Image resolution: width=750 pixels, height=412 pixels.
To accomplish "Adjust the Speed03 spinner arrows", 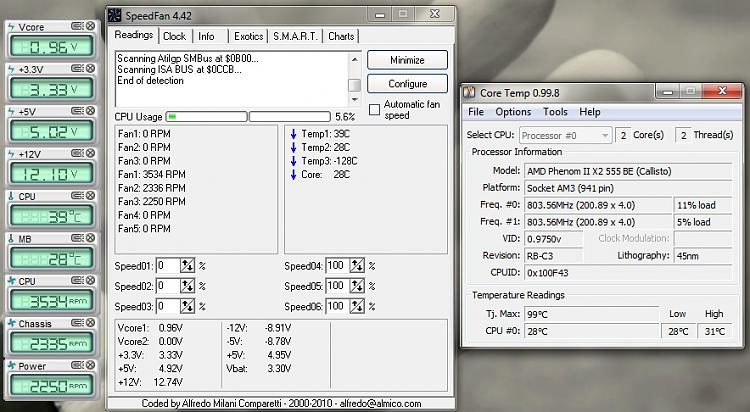I will click(187, 306).
